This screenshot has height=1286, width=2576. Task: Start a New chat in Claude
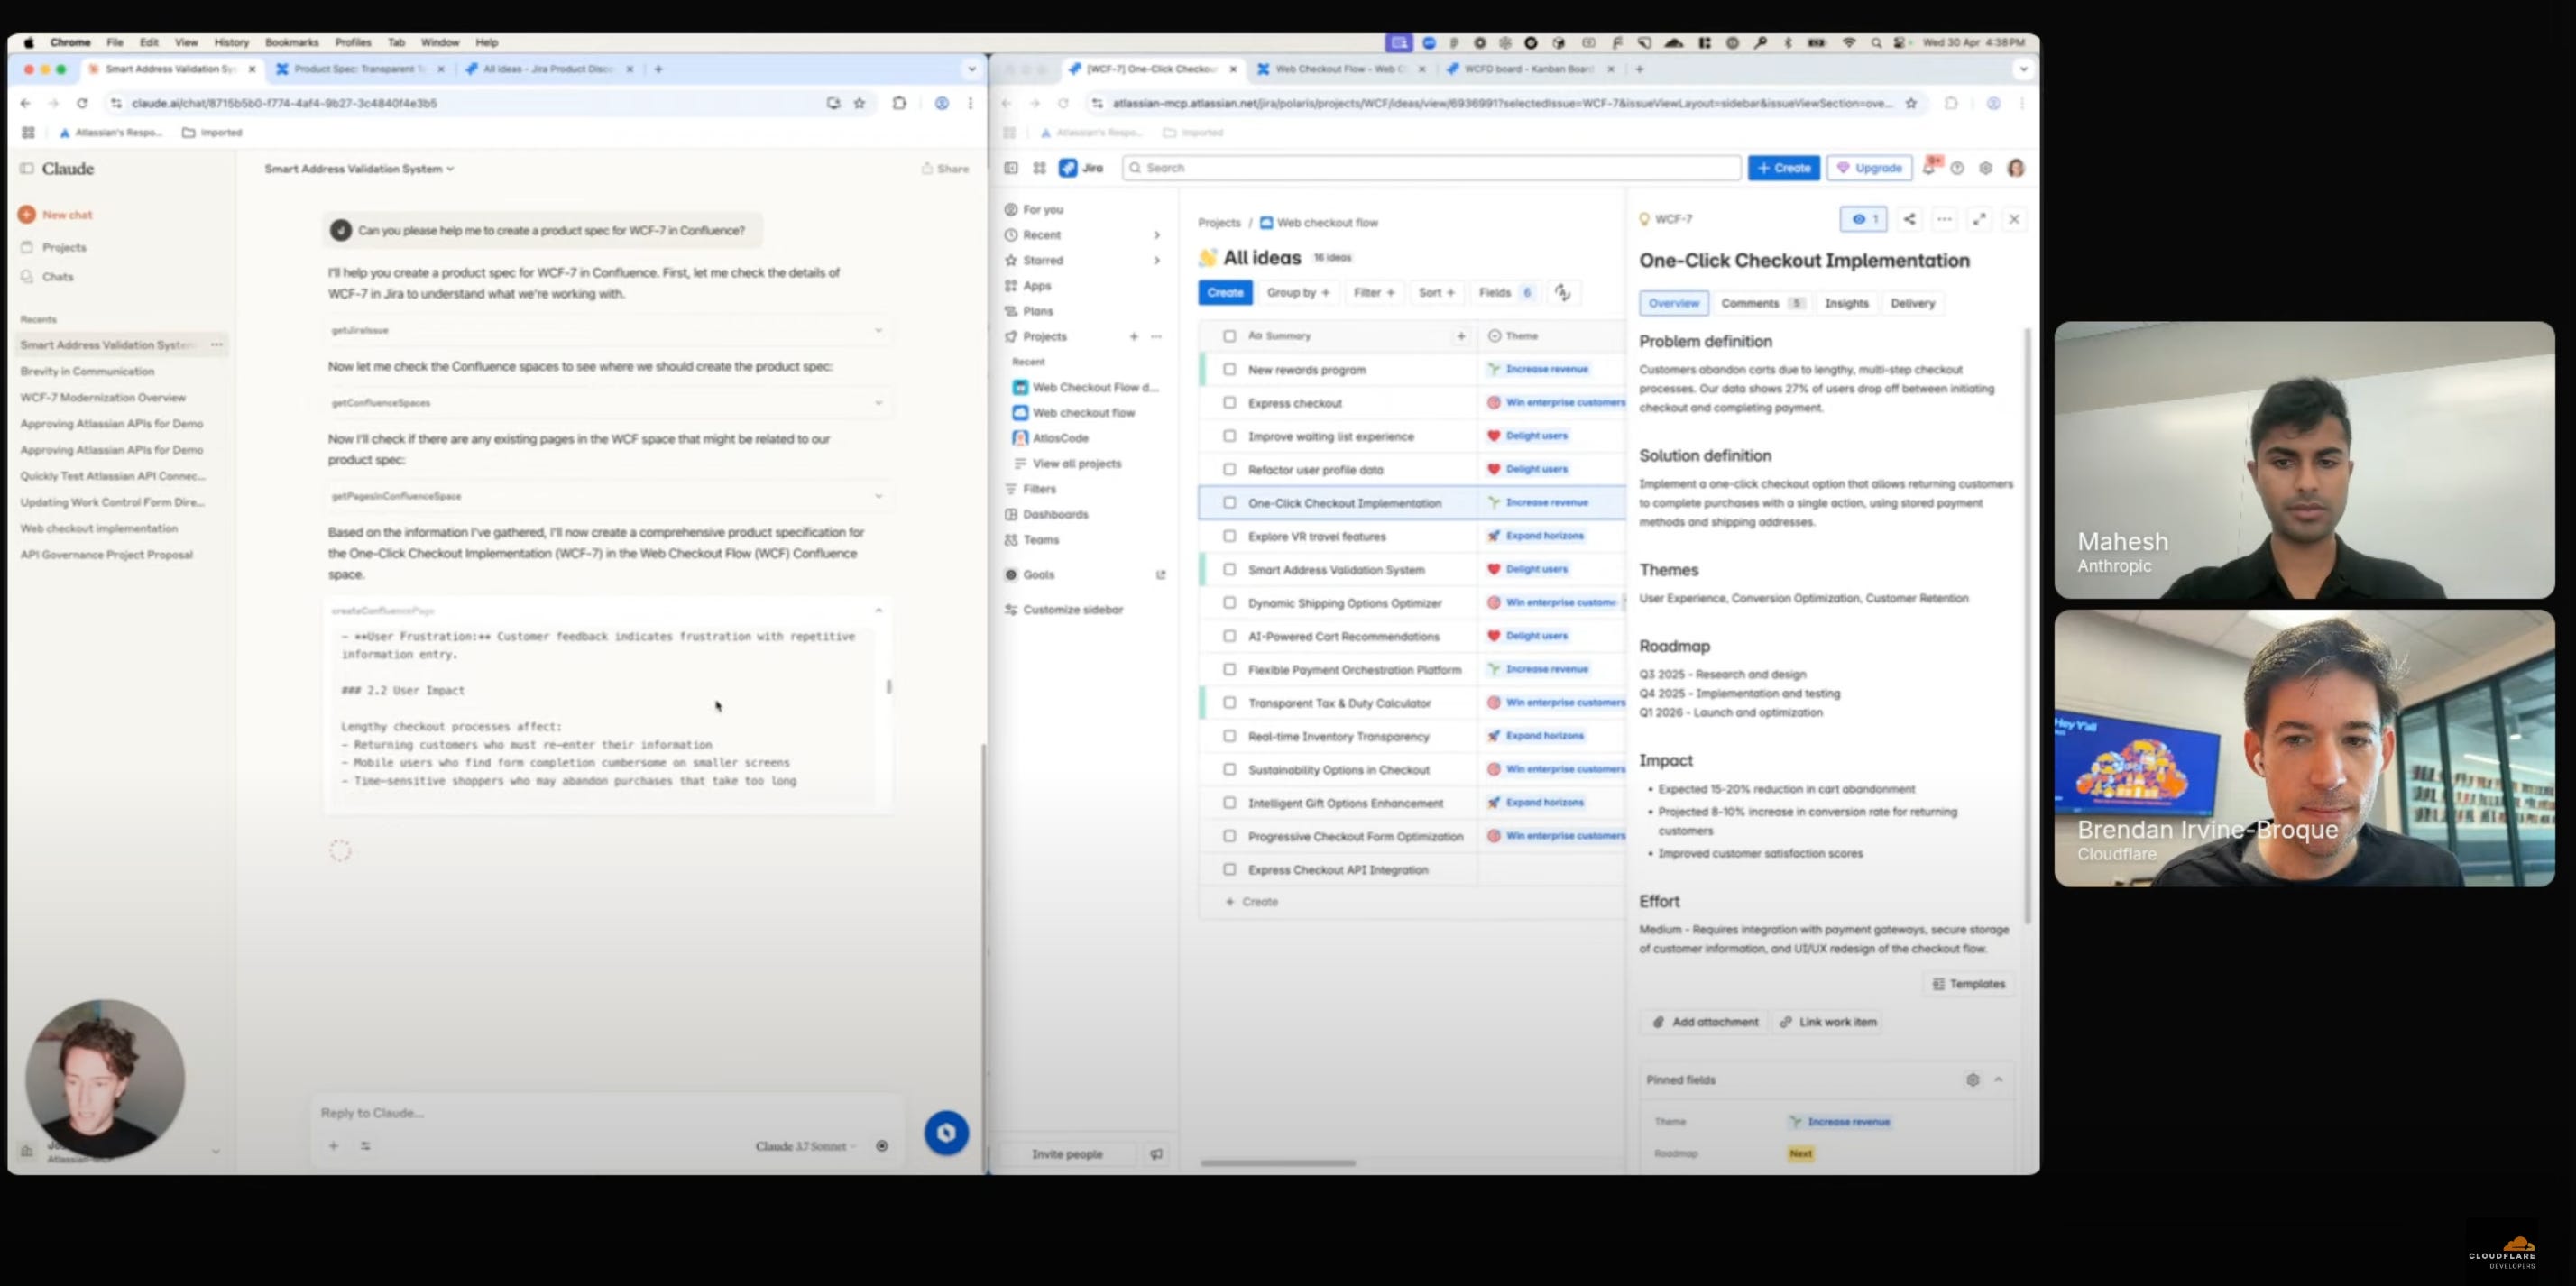tap(56, 214)
